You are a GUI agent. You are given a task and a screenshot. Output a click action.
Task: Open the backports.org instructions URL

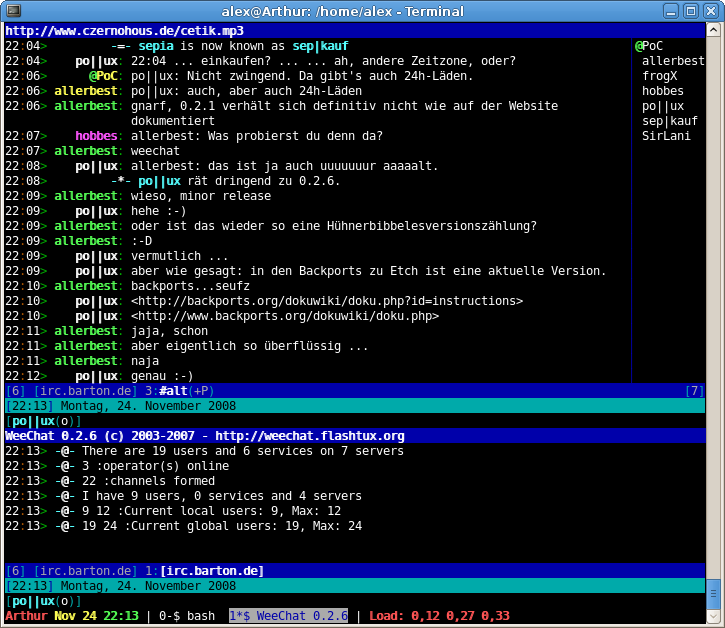point(327,301)
